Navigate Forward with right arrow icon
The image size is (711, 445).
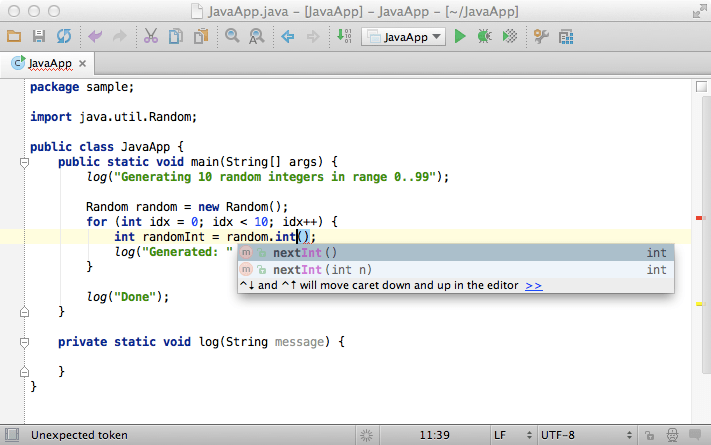coord(313,36)
